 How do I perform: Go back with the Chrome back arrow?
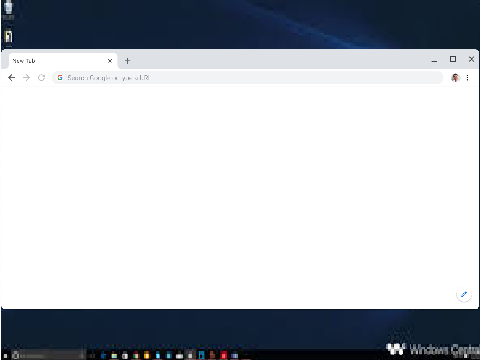coord(12,78)
